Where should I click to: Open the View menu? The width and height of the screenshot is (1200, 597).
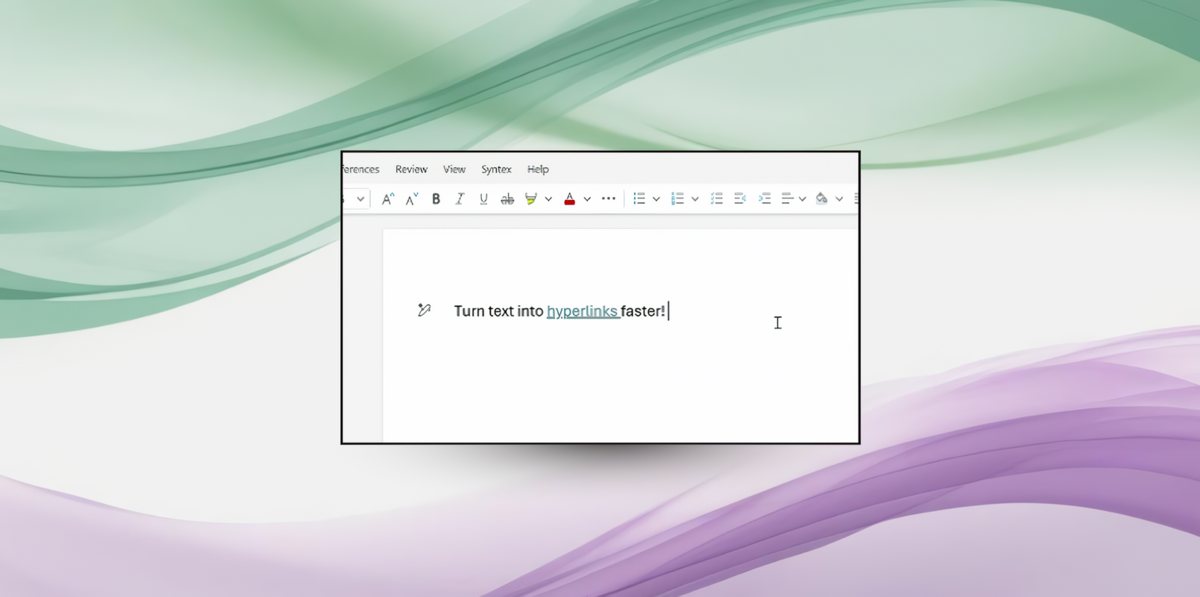click(454, 169)
